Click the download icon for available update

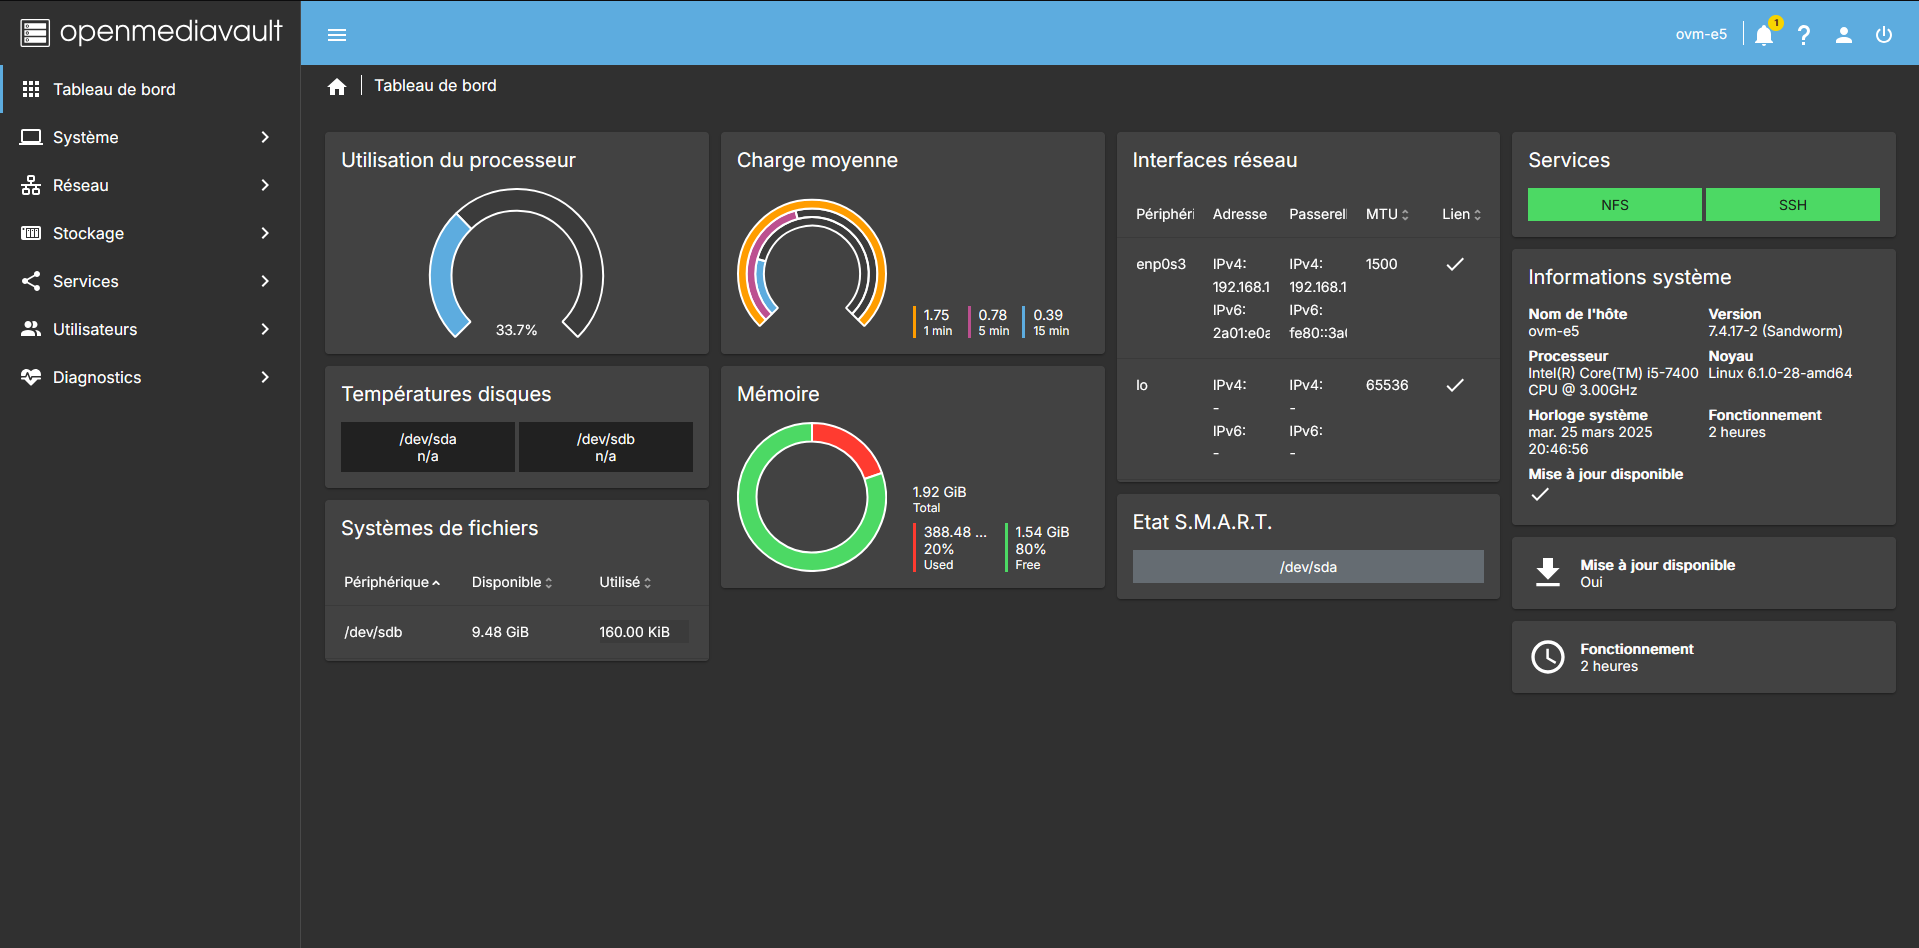click(x=1547, y=572)
